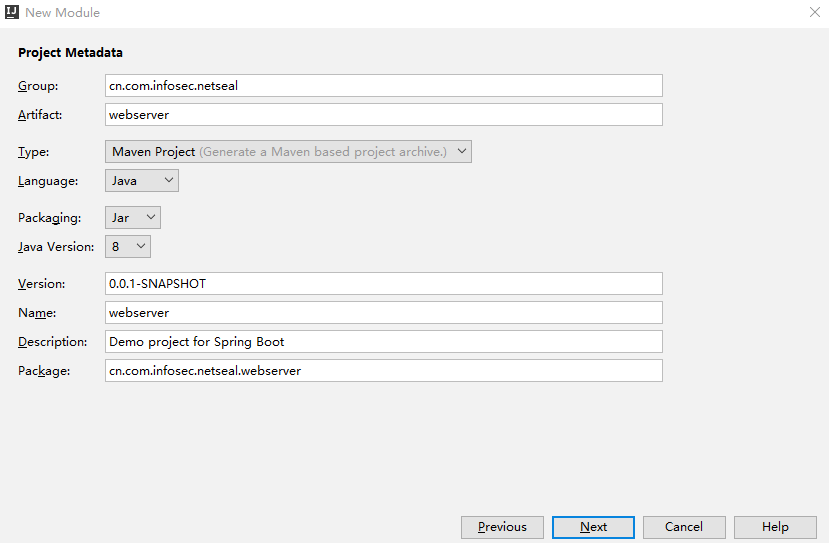Cancel the New Module wizard
This screenshot has width=829, height=543.
[684, 527]
